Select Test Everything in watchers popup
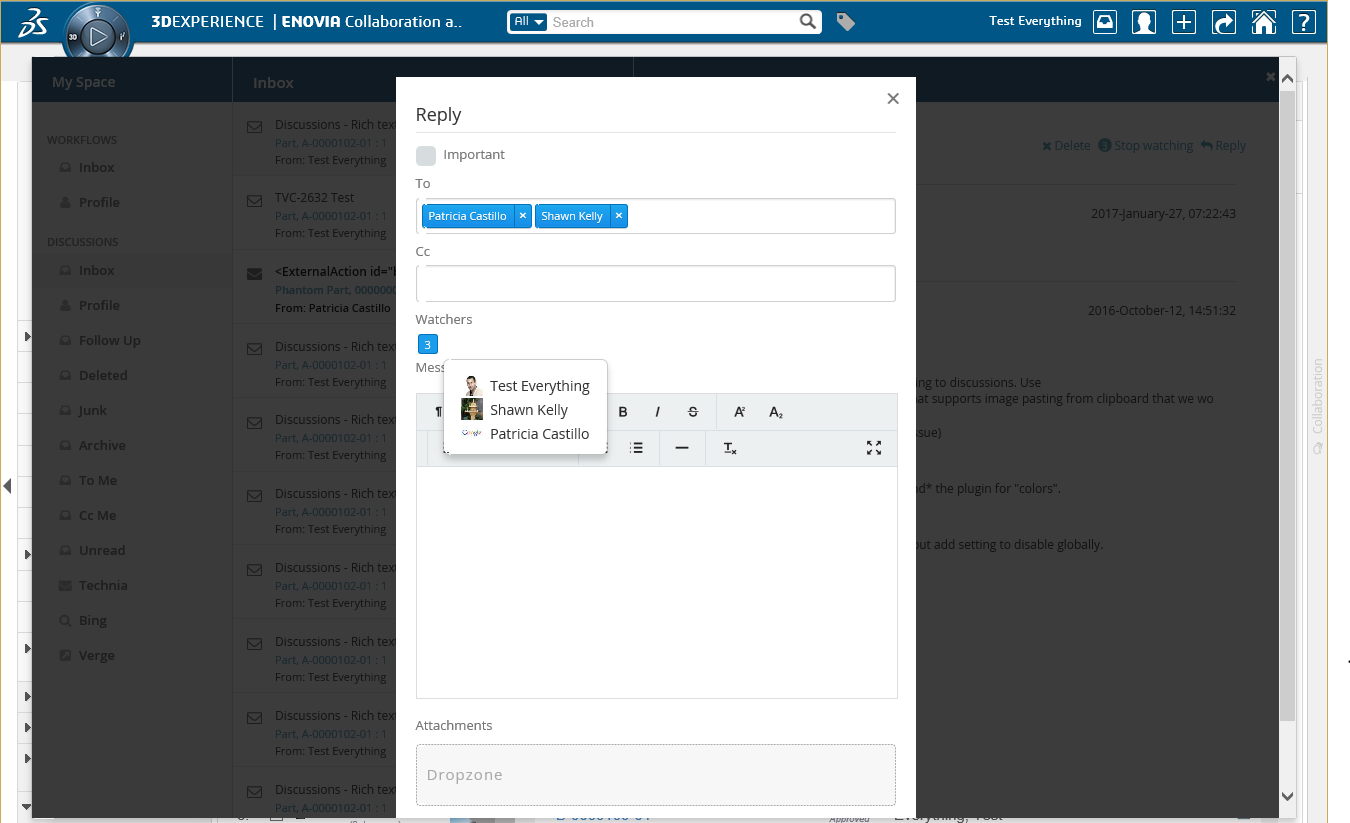This screenshot has height=823, width=1350. click(539, 386)
